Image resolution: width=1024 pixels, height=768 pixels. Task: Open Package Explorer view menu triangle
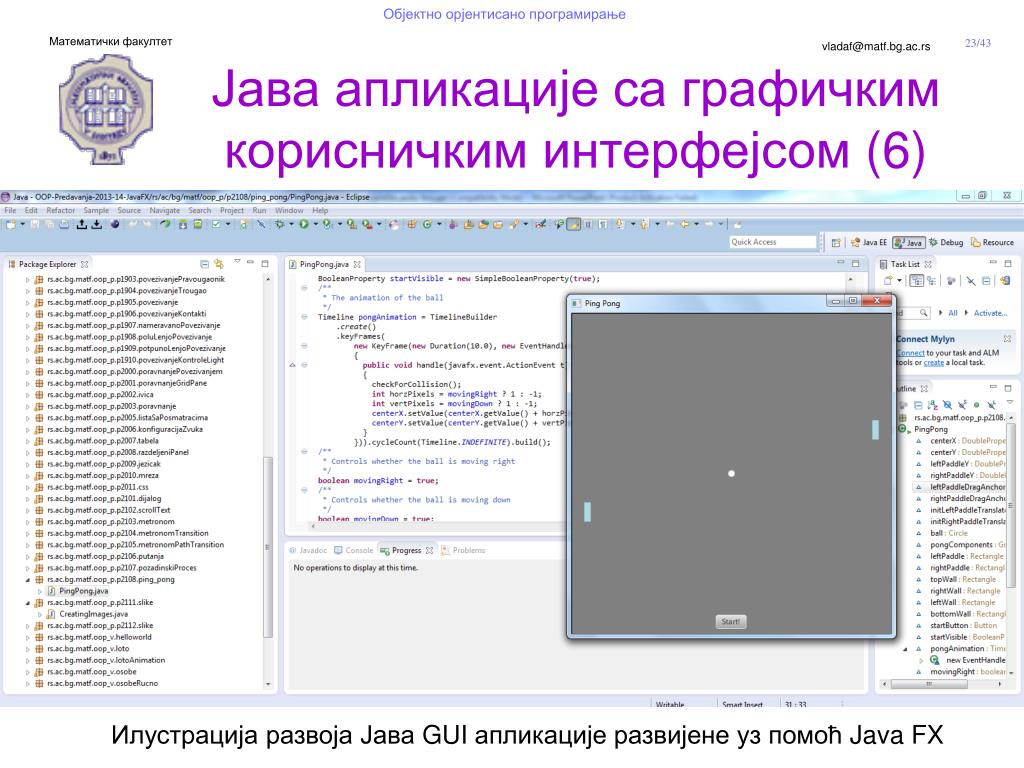(237, 261)
